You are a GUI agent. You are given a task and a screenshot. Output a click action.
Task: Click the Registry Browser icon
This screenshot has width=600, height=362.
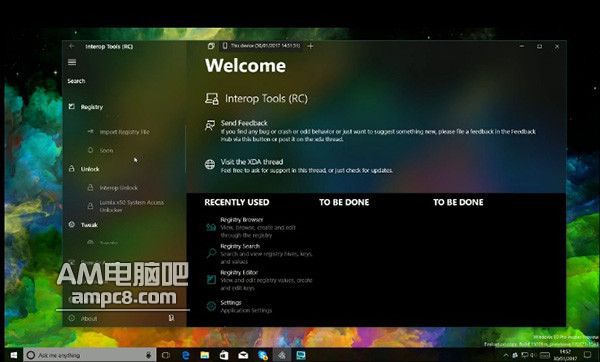point(211,227)
